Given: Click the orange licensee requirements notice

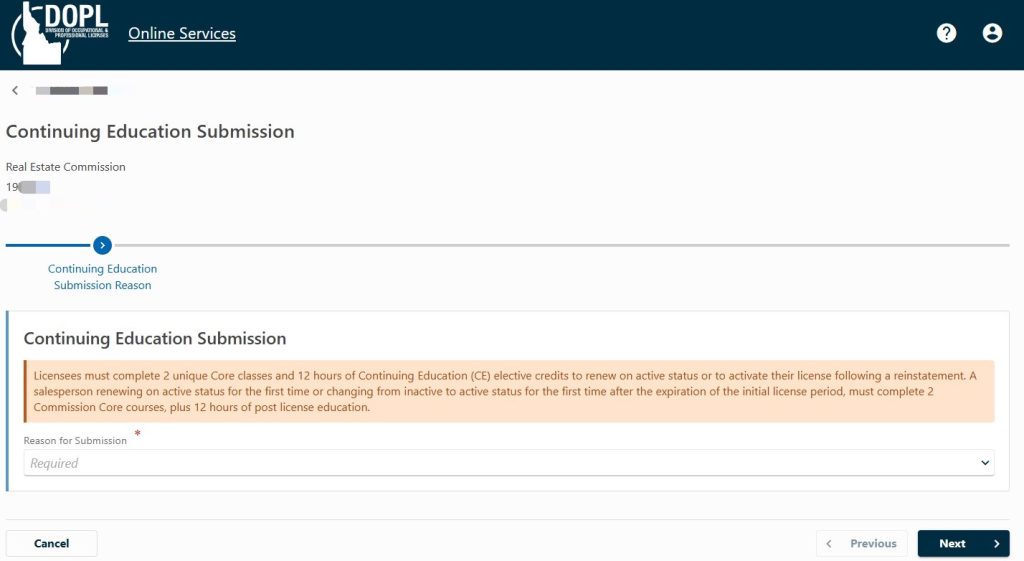Looking at the screenshot, I should coord(509,391).
